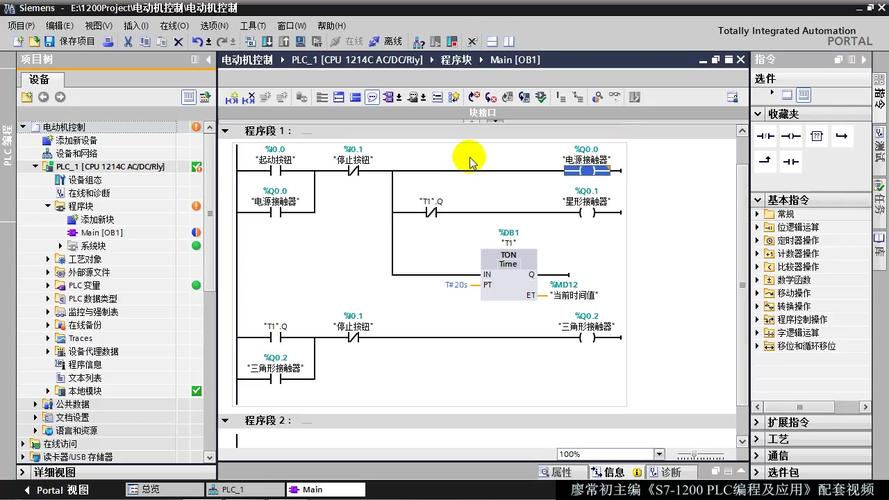Click the split editor horizontally icon
The image size is (889, 500).
coord(492,41)
